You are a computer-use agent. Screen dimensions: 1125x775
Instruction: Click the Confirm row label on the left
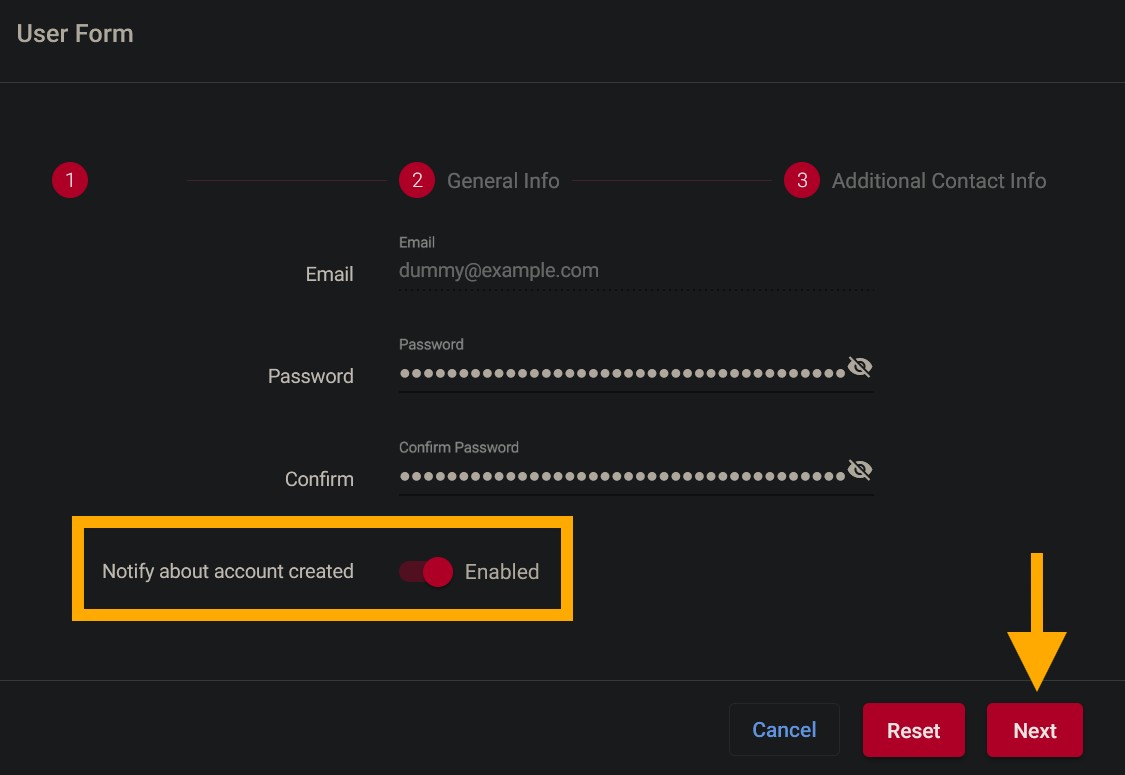[319, 479]
